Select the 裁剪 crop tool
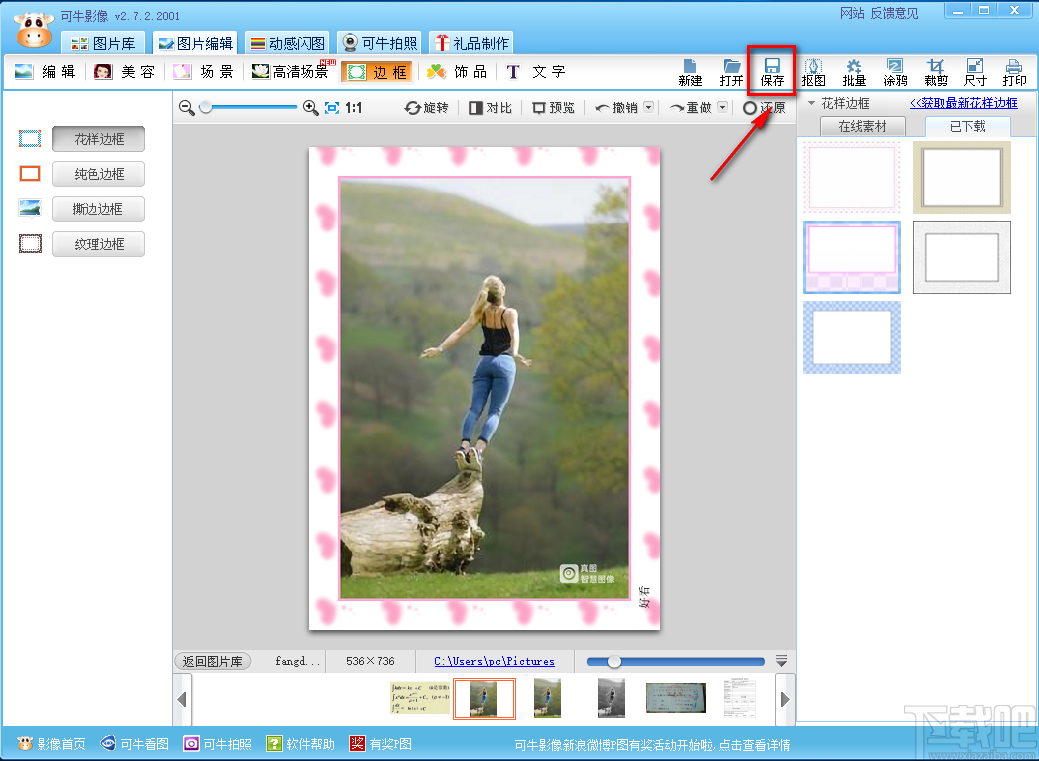The width and height of the screenshot is (1039, 761). coord(936,72)
